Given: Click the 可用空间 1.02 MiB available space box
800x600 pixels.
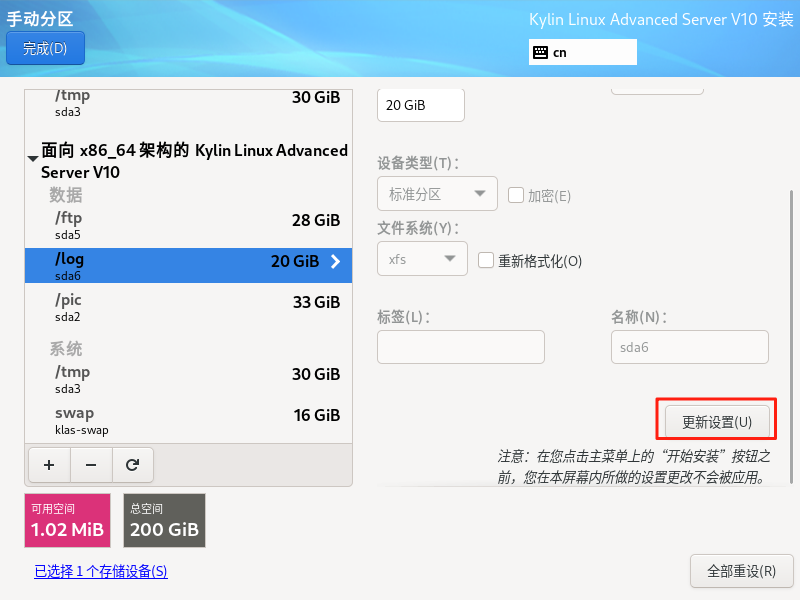Looking at the screenshot, I should [x=67, y=520].
